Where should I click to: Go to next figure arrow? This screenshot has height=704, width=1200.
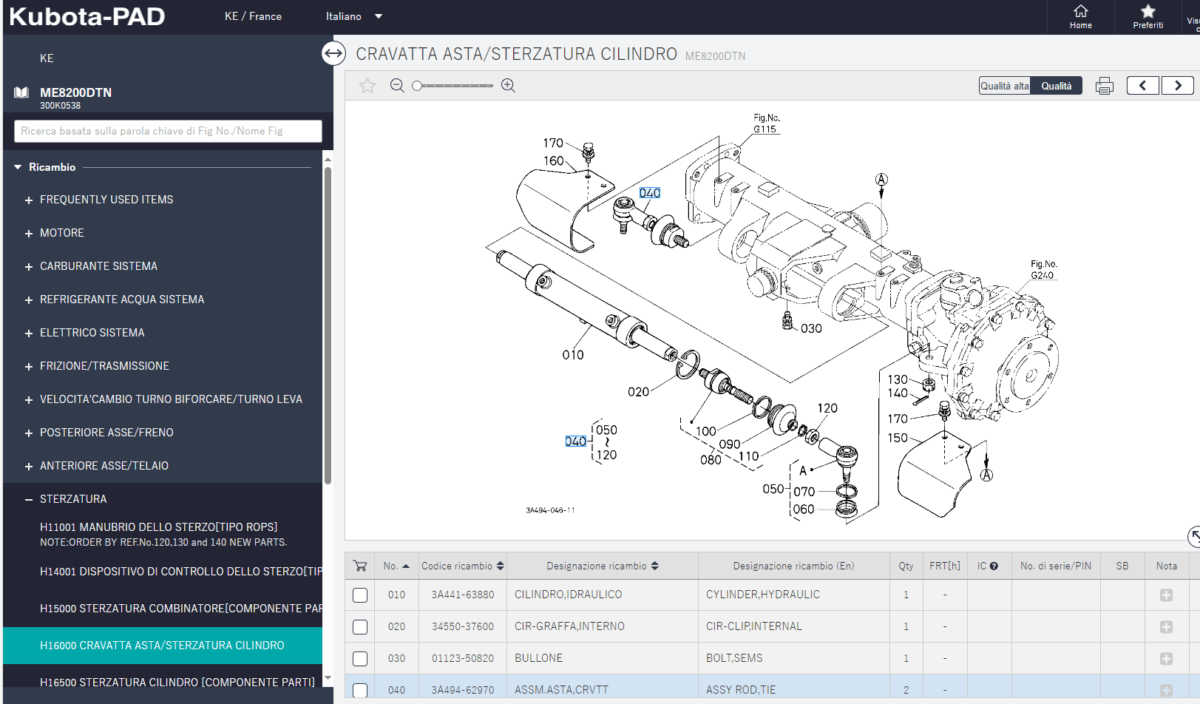1178,86
